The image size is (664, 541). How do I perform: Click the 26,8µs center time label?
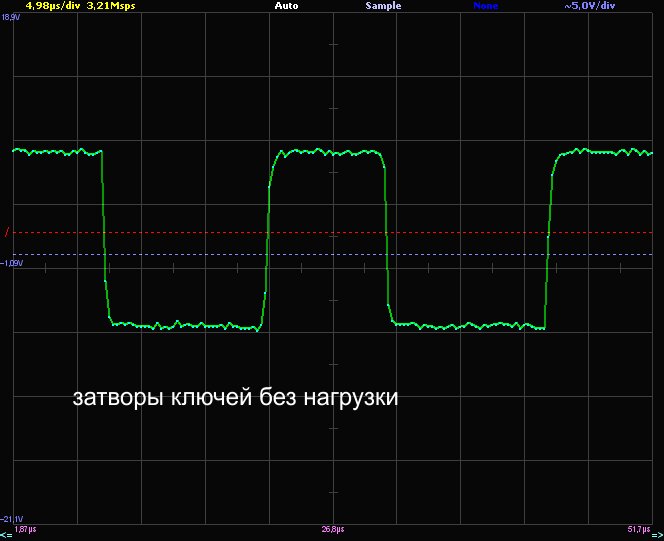[x=333, y=530]
